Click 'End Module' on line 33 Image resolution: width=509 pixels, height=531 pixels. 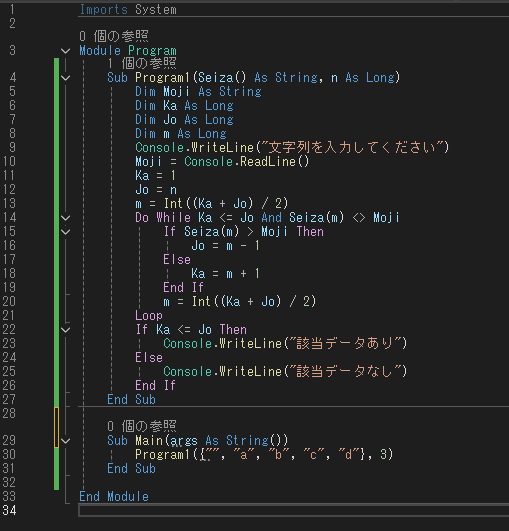click(114, 496)
